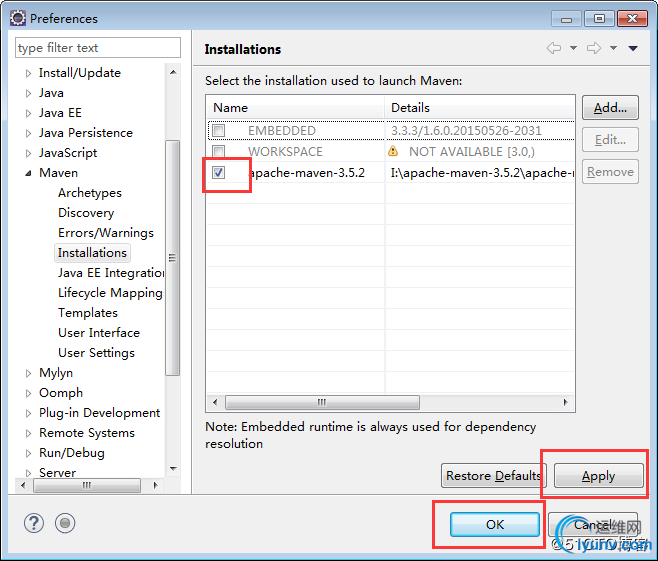Image resolution: width=658 pixels, height=561 pixels.
Task: Open the back history dropdown arrow
Action: pyautogui.click(x=573, y=48)
